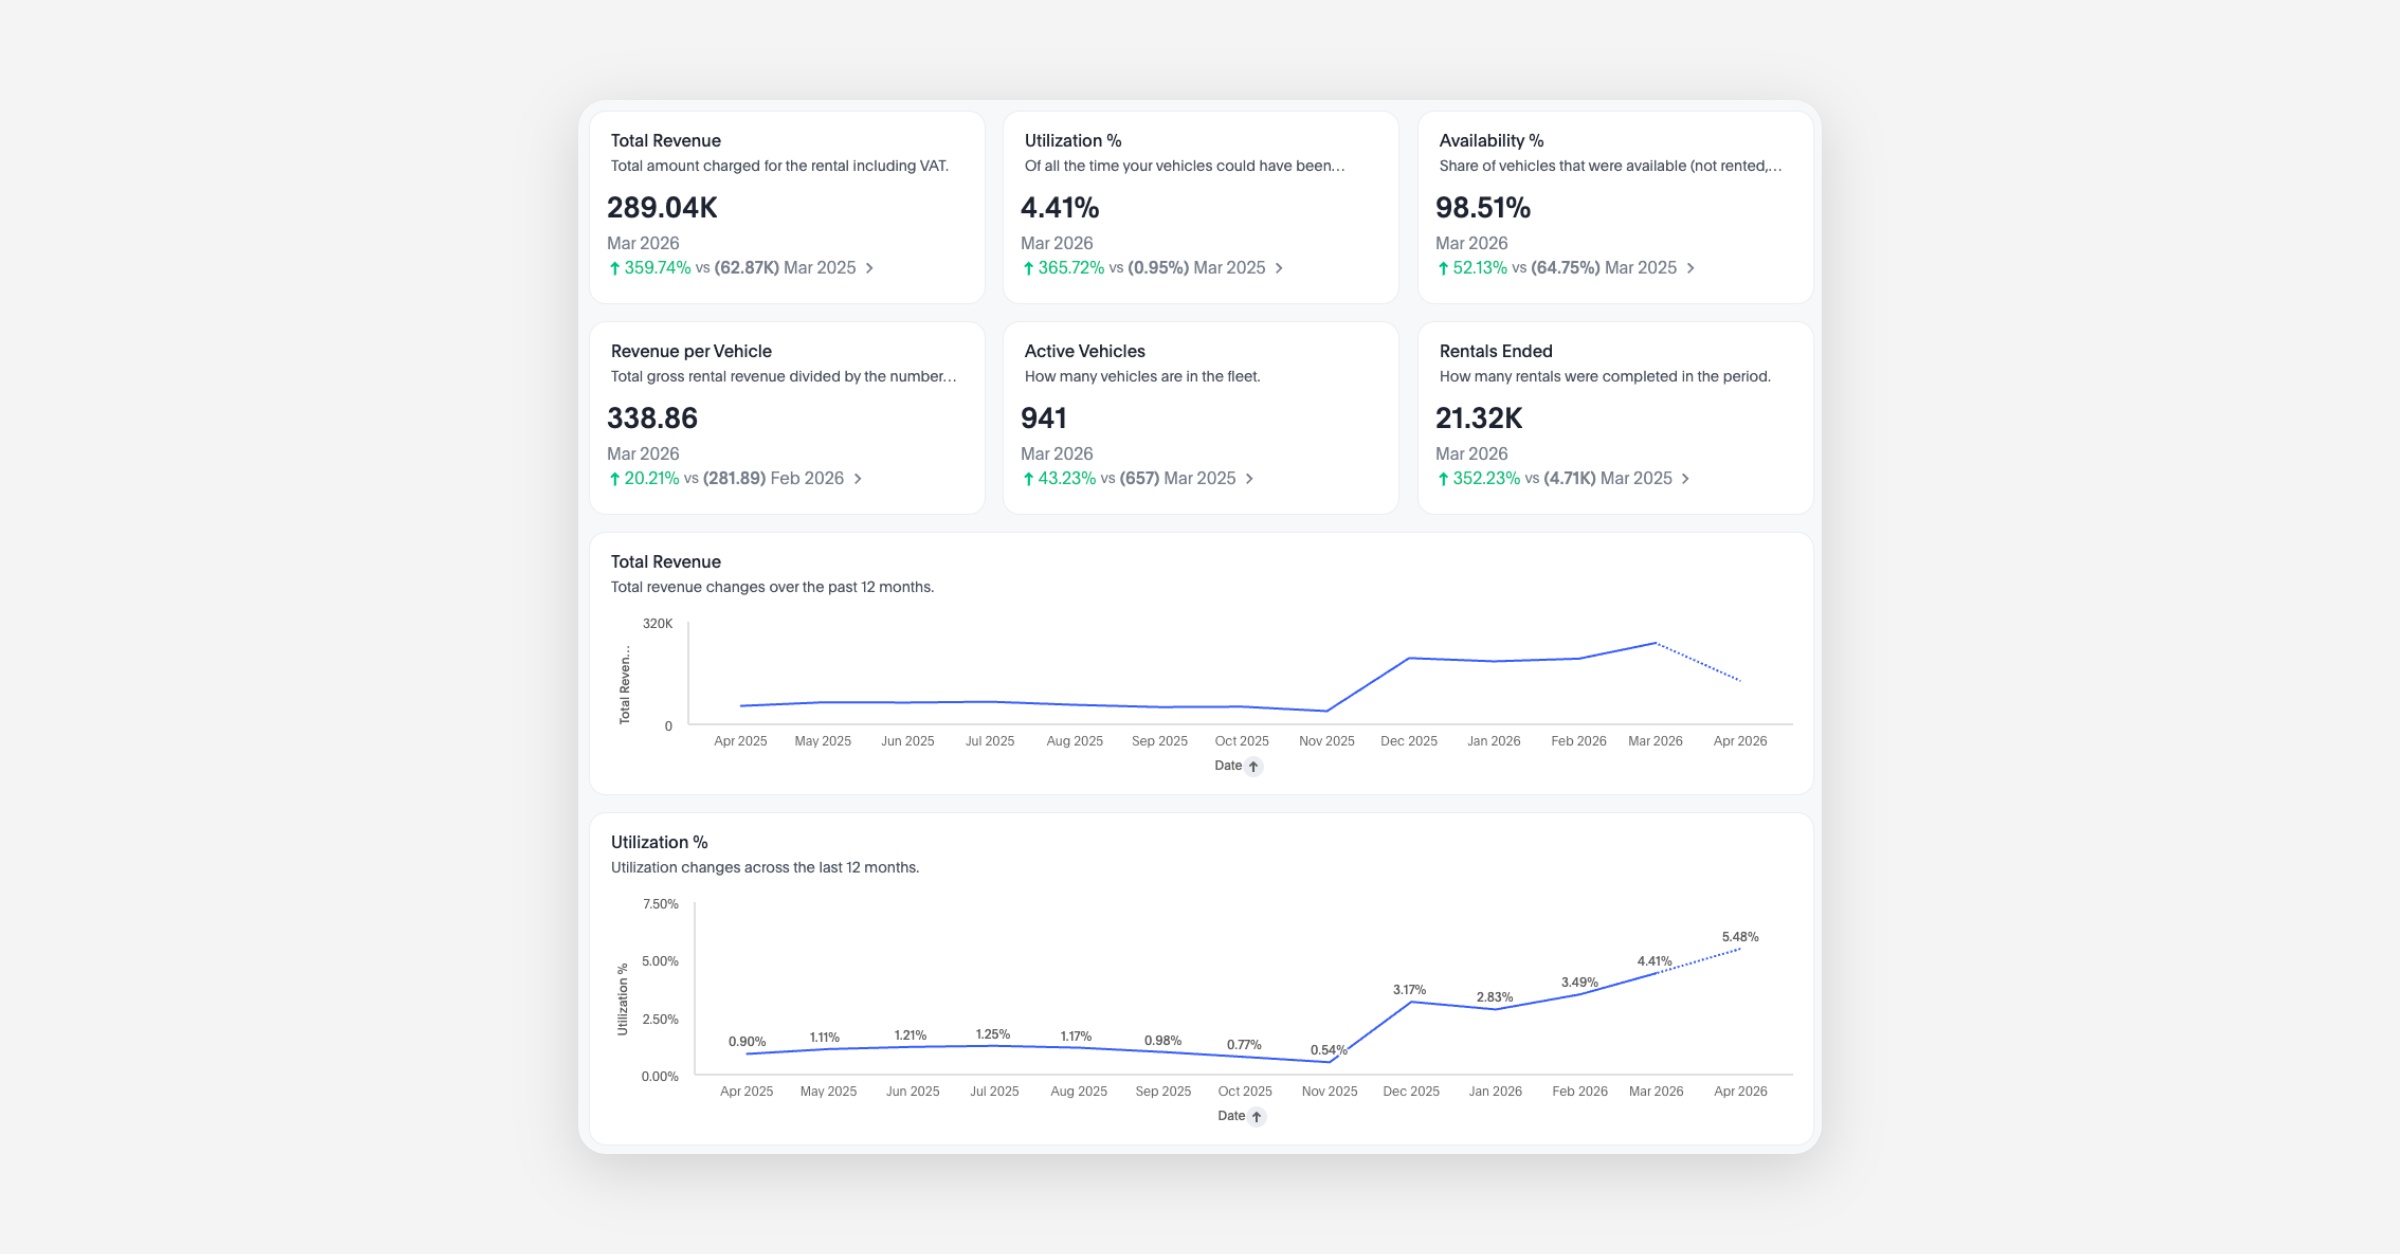Screen dimensions: 2400x1254
Task: Click the green up arrow on the Rentals Ended card
Action: pyautogui.click(x=1443, y=479)
